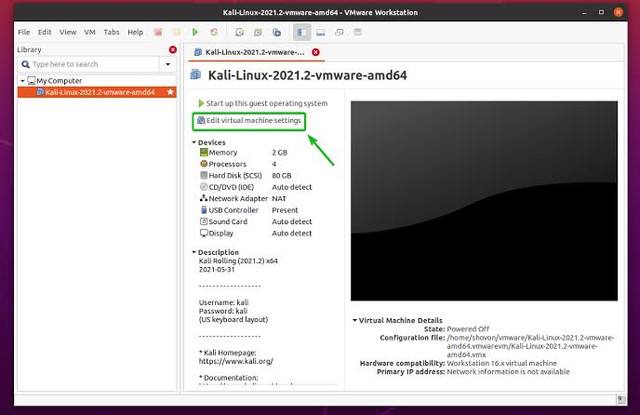Click the configuration file path text
Viewport: 640px width, 415px height.
[530, 346]
